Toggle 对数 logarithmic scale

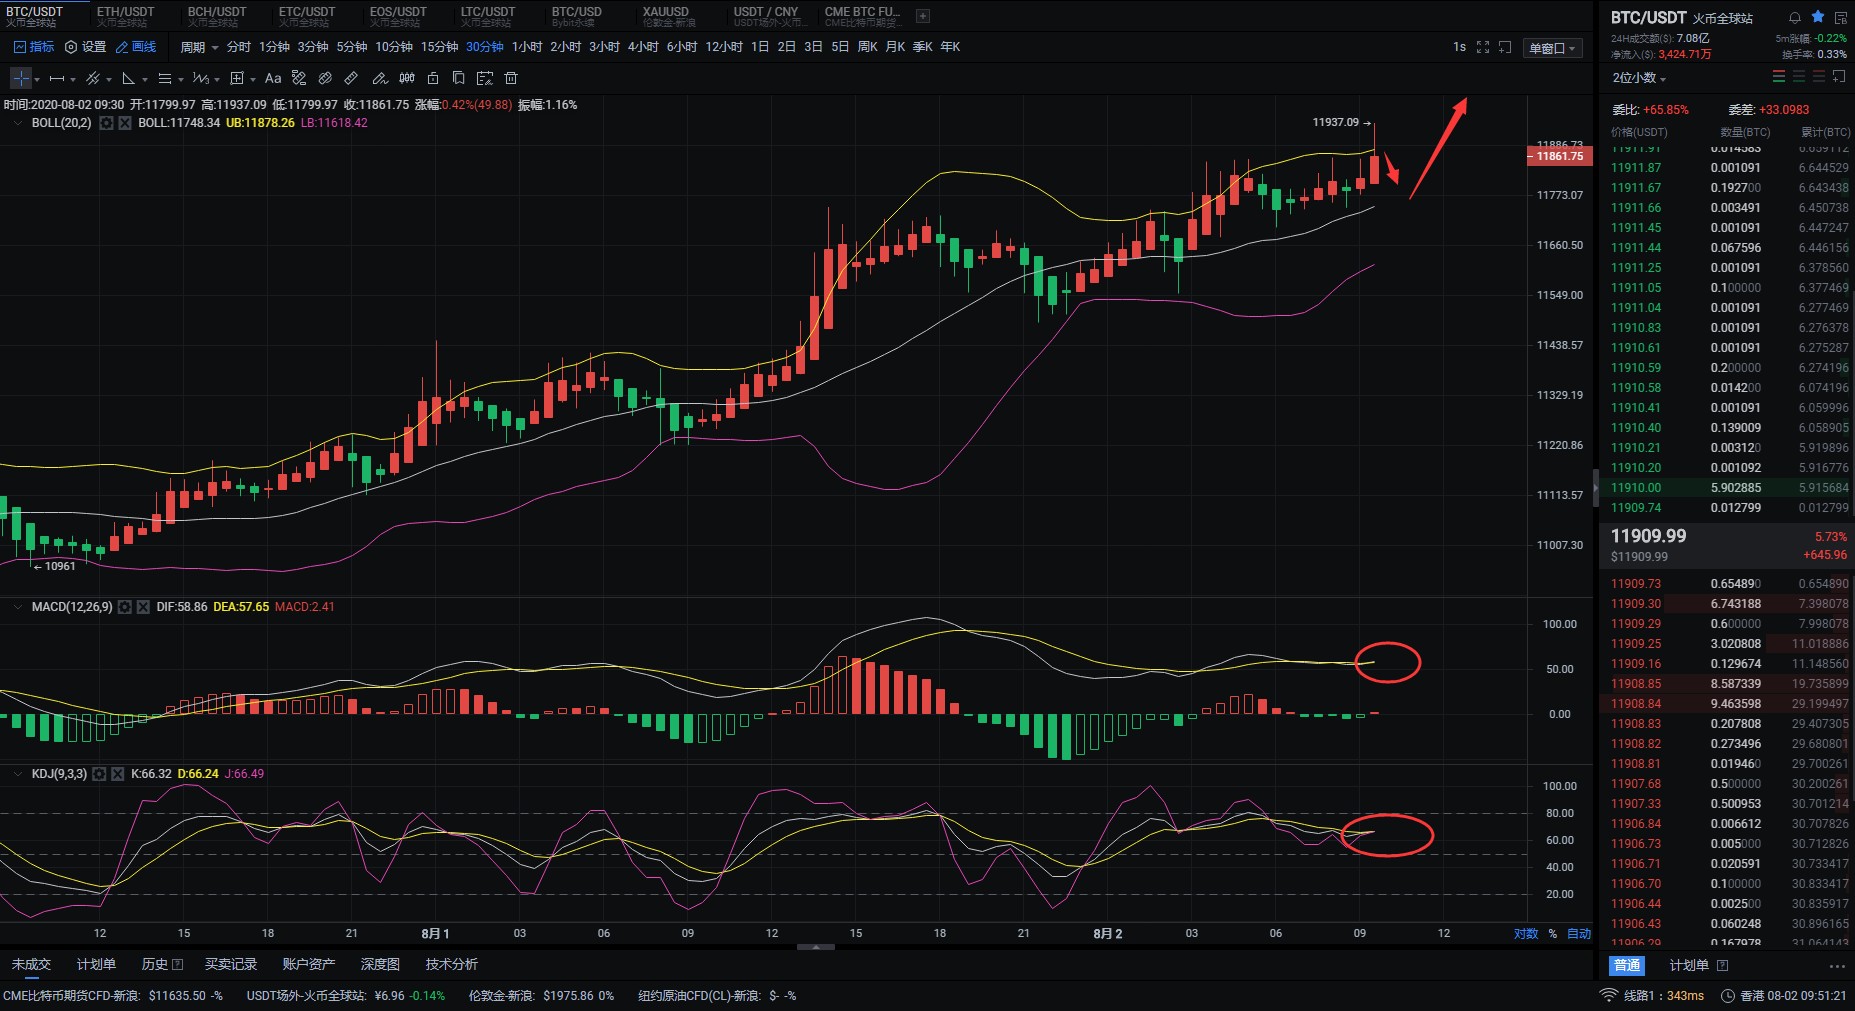point(1526,934)
